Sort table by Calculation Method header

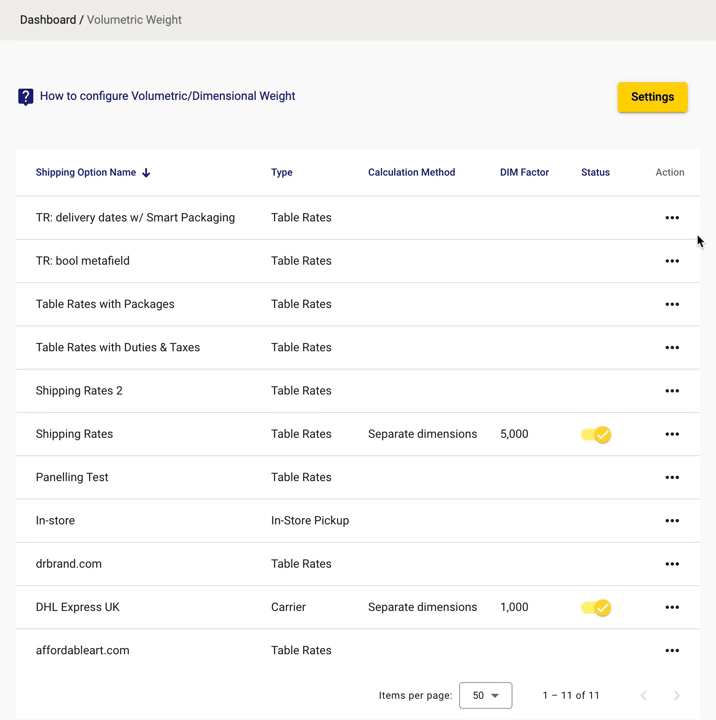click(412, 172)
